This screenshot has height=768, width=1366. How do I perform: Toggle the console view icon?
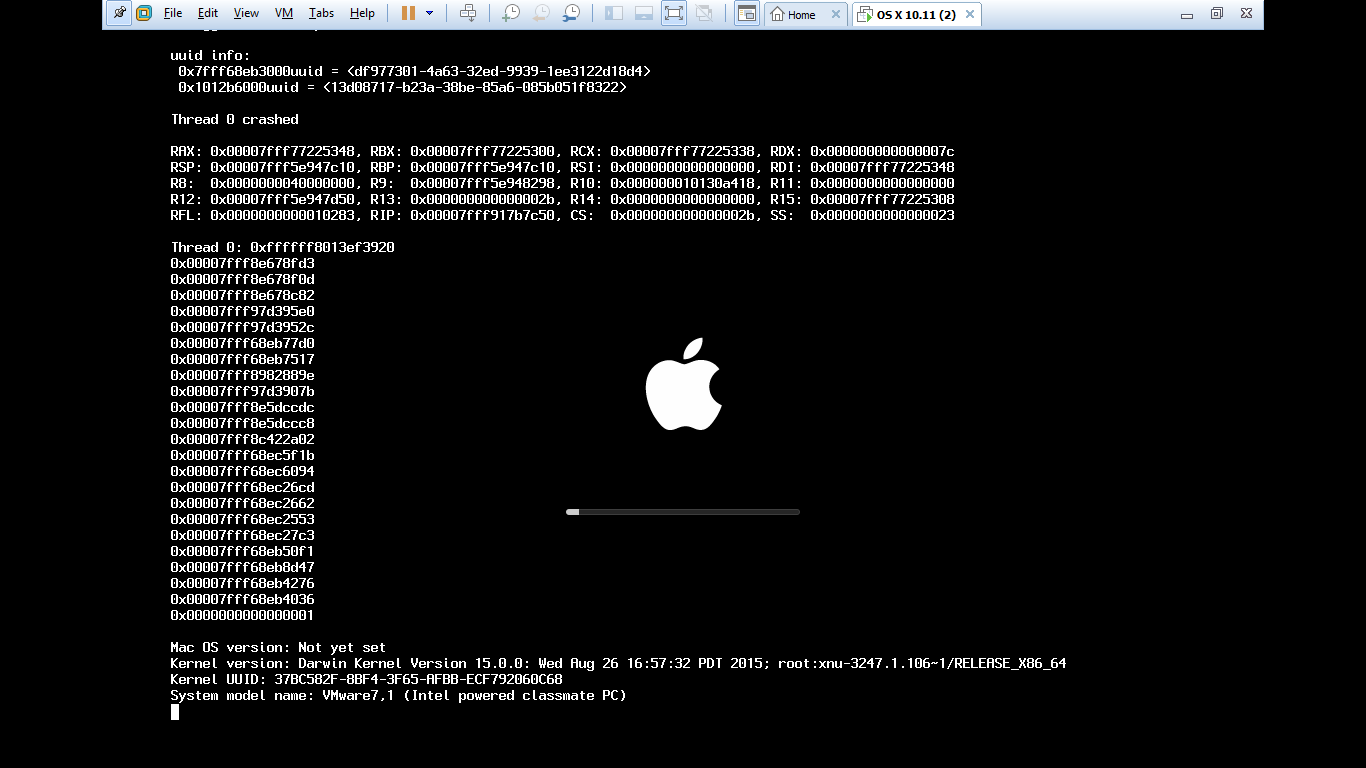tap(747, 13)
